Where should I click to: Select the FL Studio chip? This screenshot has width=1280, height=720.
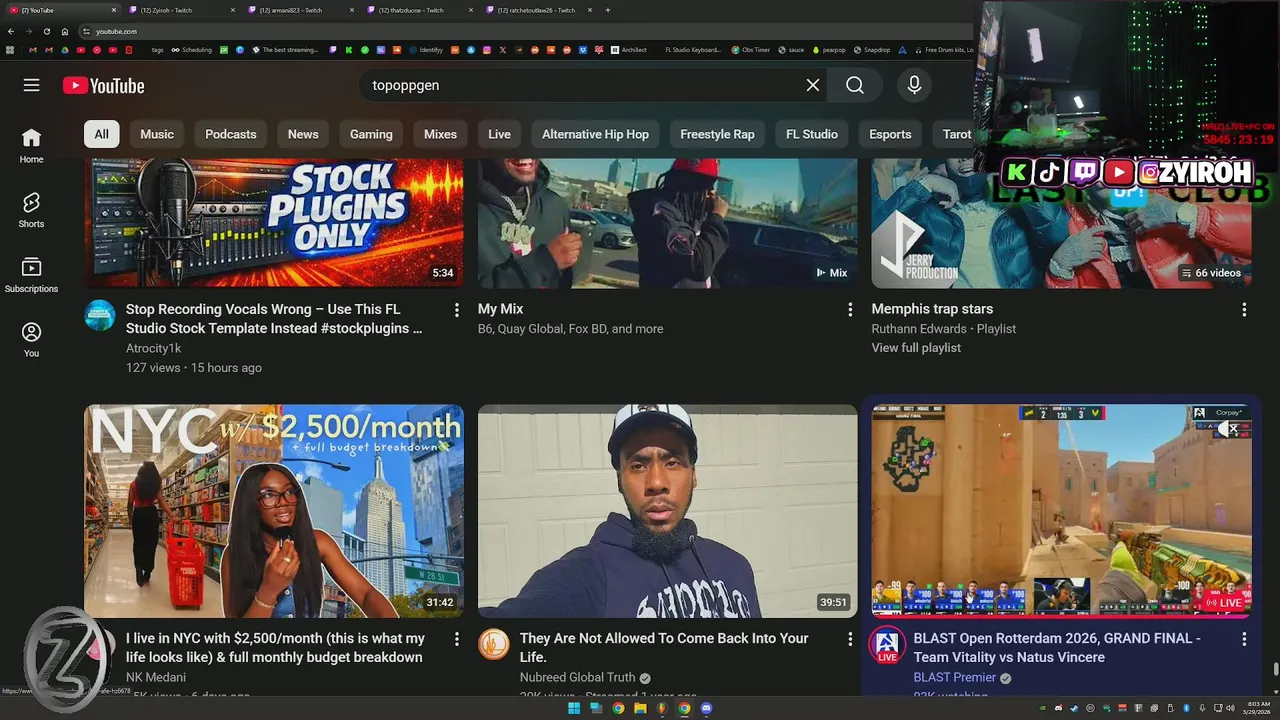pos(812,134)
